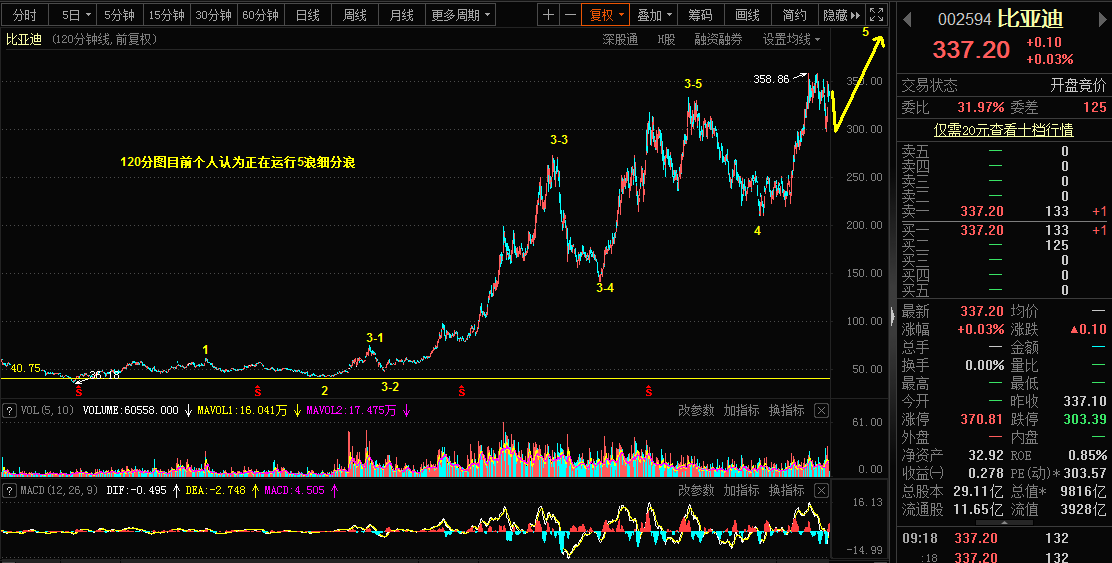This screenshot has width=1112, height=563.
Task: Click the chart title 比亚迪 (120分钟线,前复权)
Action: pyautogui.click(x=82, y=40)
